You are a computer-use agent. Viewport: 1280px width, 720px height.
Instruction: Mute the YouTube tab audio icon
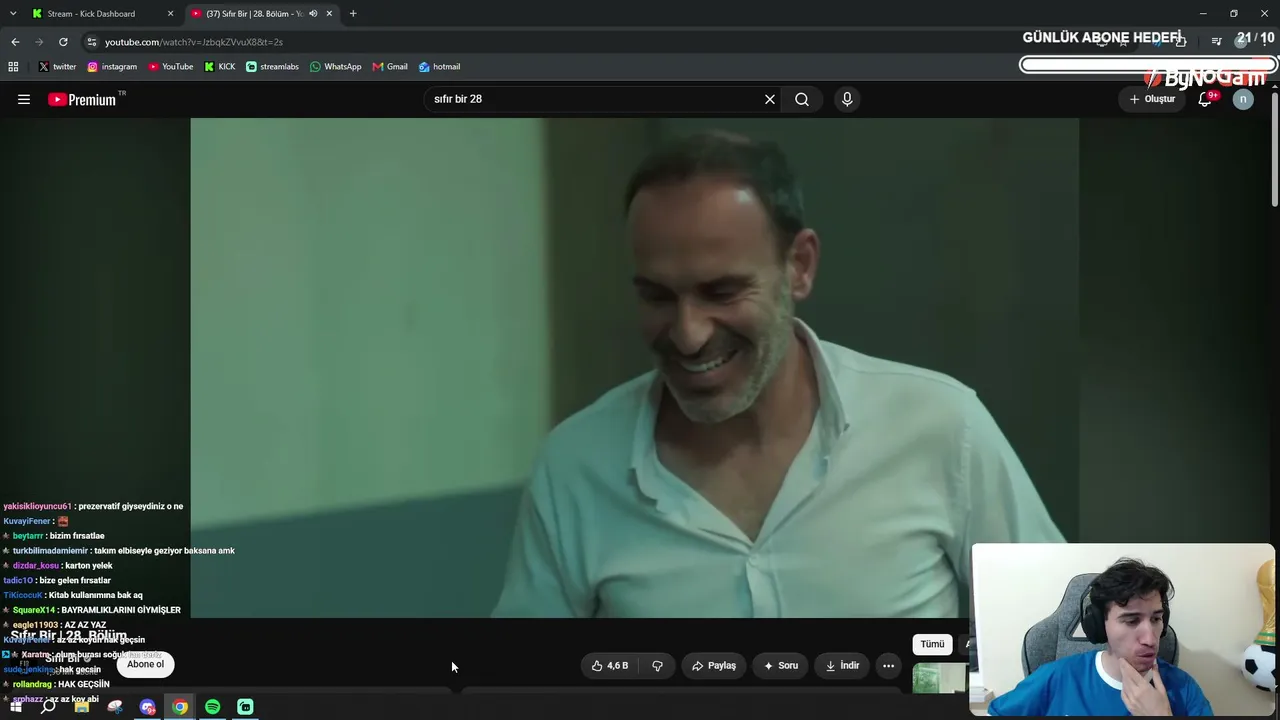click(313, 14)
